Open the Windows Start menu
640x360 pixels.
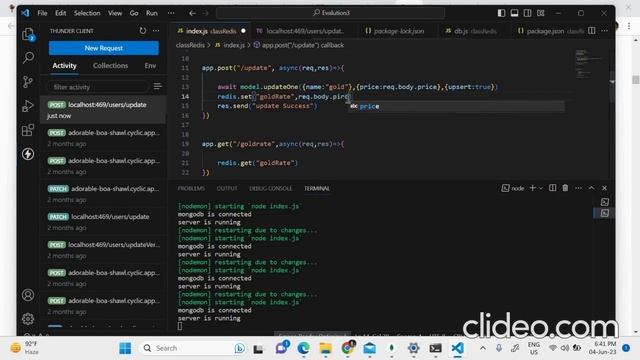125,348
